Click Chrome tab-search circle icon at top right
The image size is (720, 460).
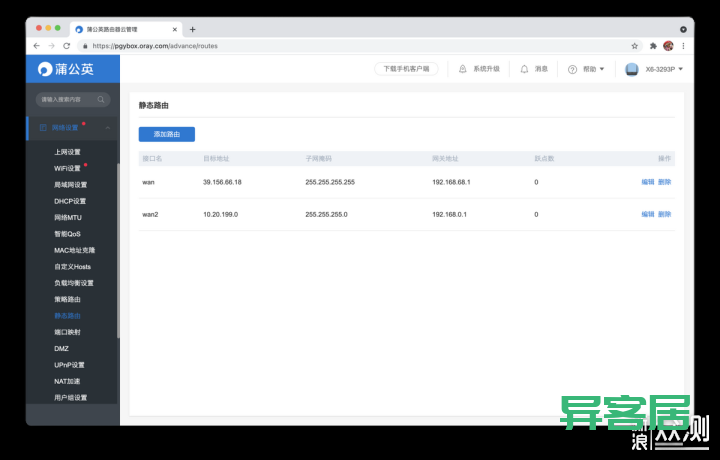(683, 29)
